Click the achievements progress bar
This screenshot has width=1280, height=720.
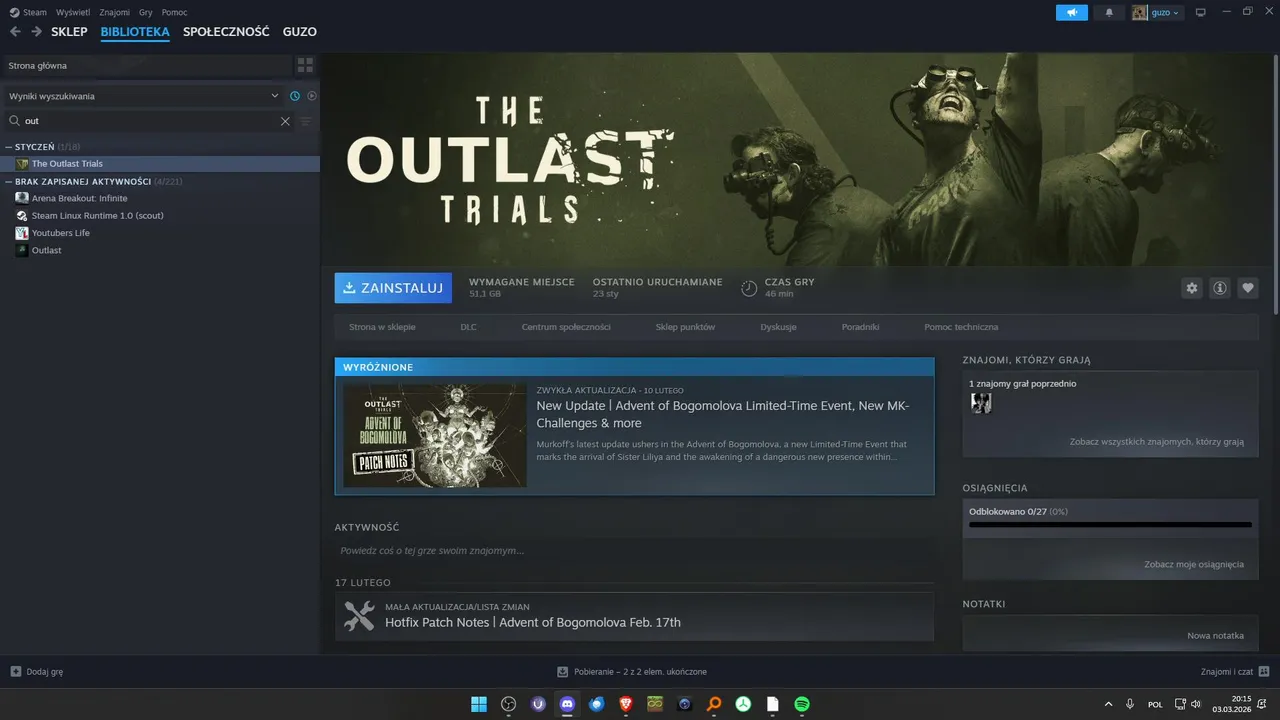pyautogui.click(x=1110, y=524)
